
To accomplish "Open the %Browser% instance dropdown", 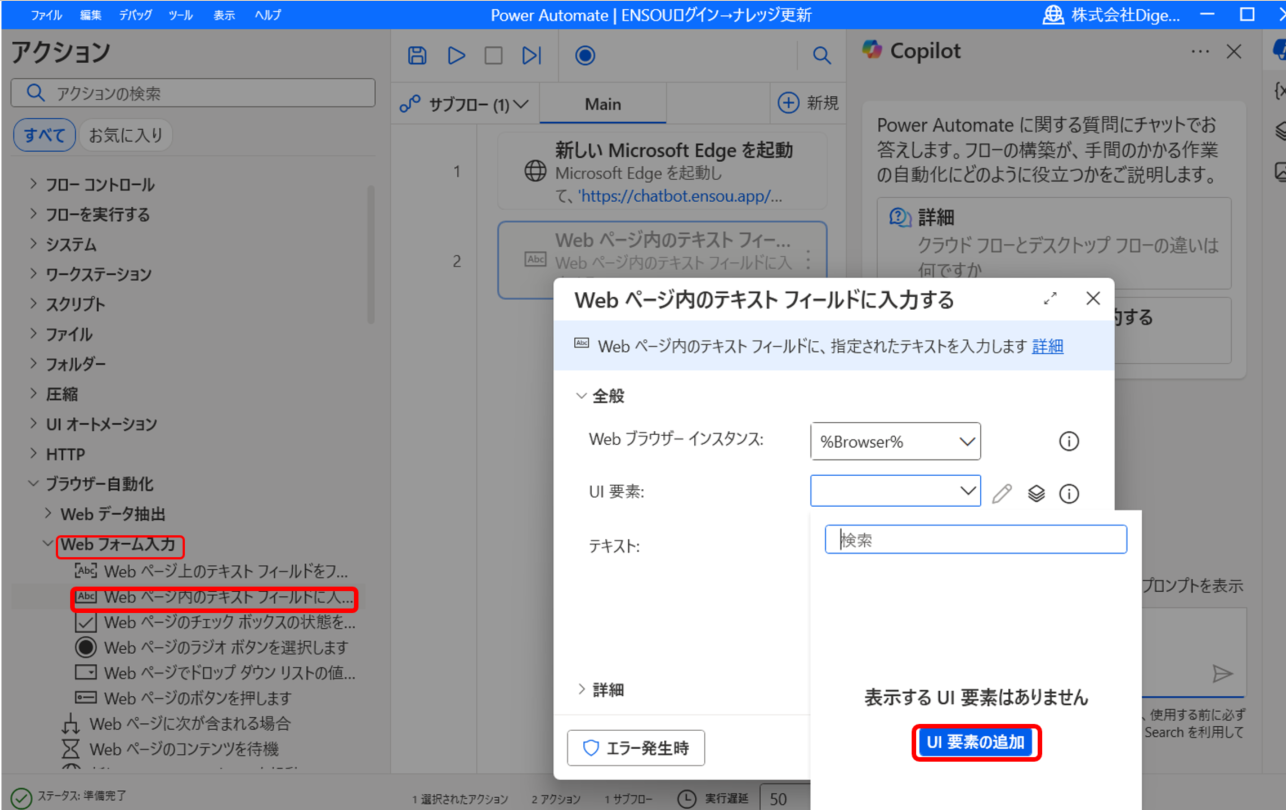I will coord(895,441).
